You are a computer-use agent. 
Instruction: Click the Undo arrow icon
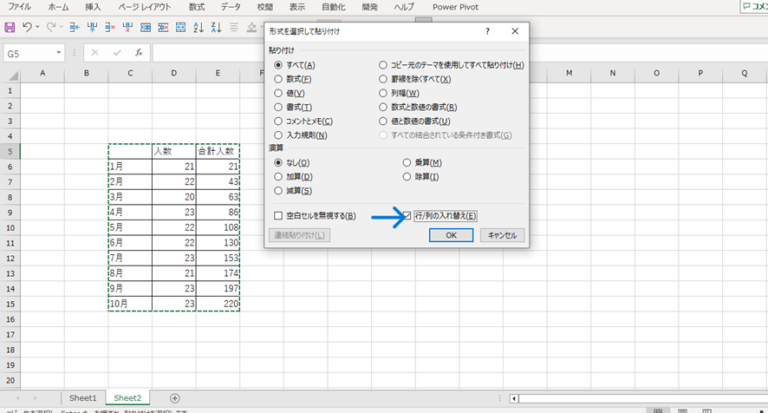pyautogui.click(x=27, y=26)
